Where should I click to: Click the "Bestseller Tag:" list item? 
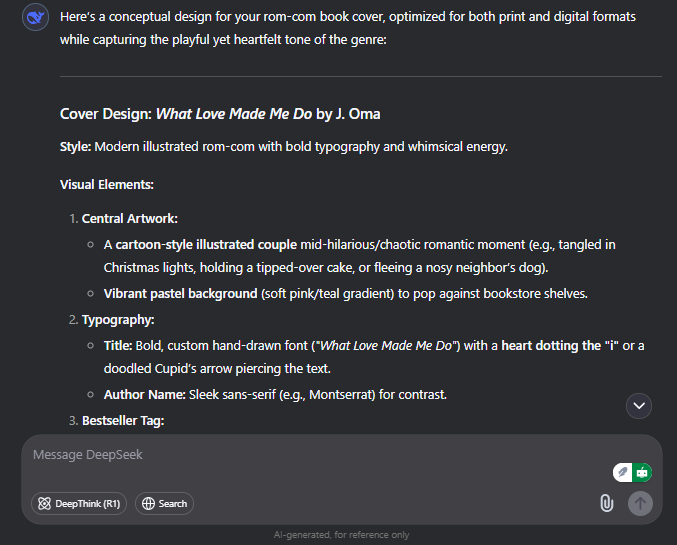coord(123,421)
